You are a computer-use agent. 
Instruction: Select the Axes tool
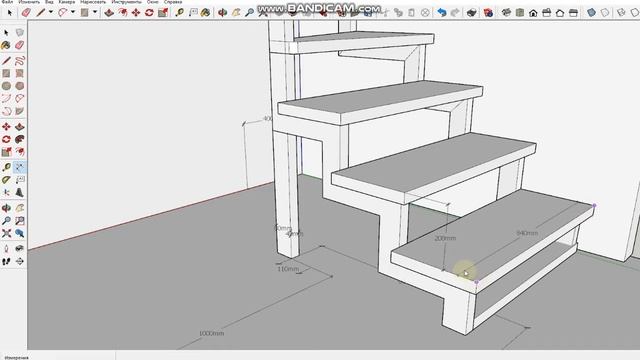(6, 192)
